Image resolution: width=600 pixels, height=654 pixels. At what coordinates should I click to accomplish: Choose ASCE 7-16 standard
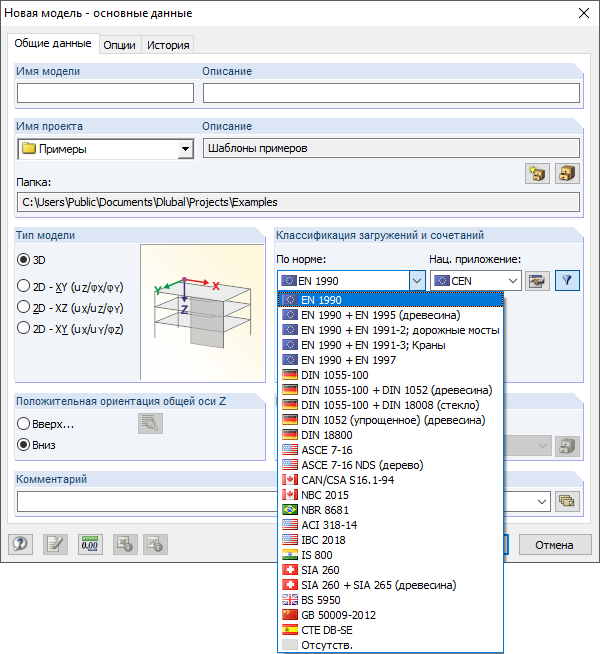[x=391, y=450]
